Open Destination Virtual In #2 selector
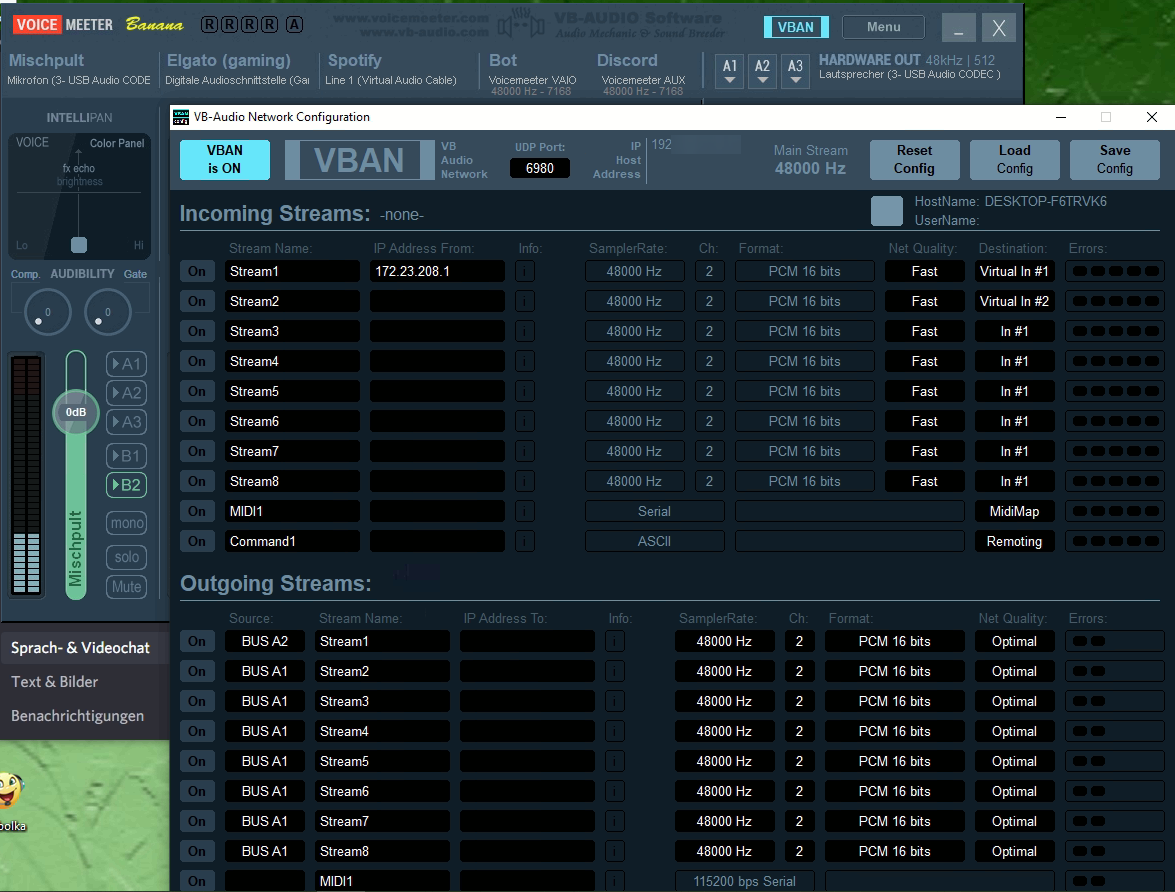The height and width of the screenshot is (892, 1175). click(x=1015, y=301)
